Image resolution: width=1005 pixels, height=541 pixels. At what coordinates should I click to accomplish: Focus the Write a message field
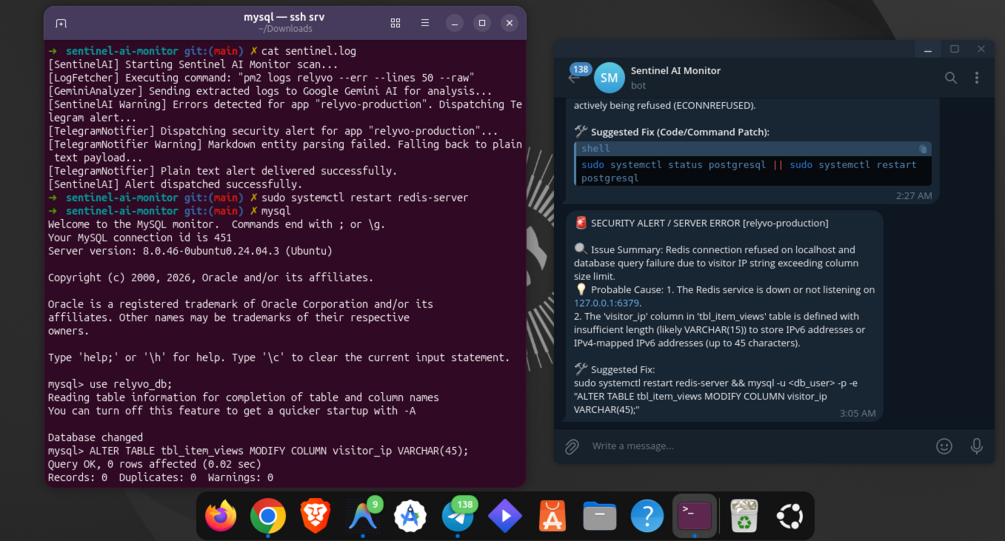point(758,446)
